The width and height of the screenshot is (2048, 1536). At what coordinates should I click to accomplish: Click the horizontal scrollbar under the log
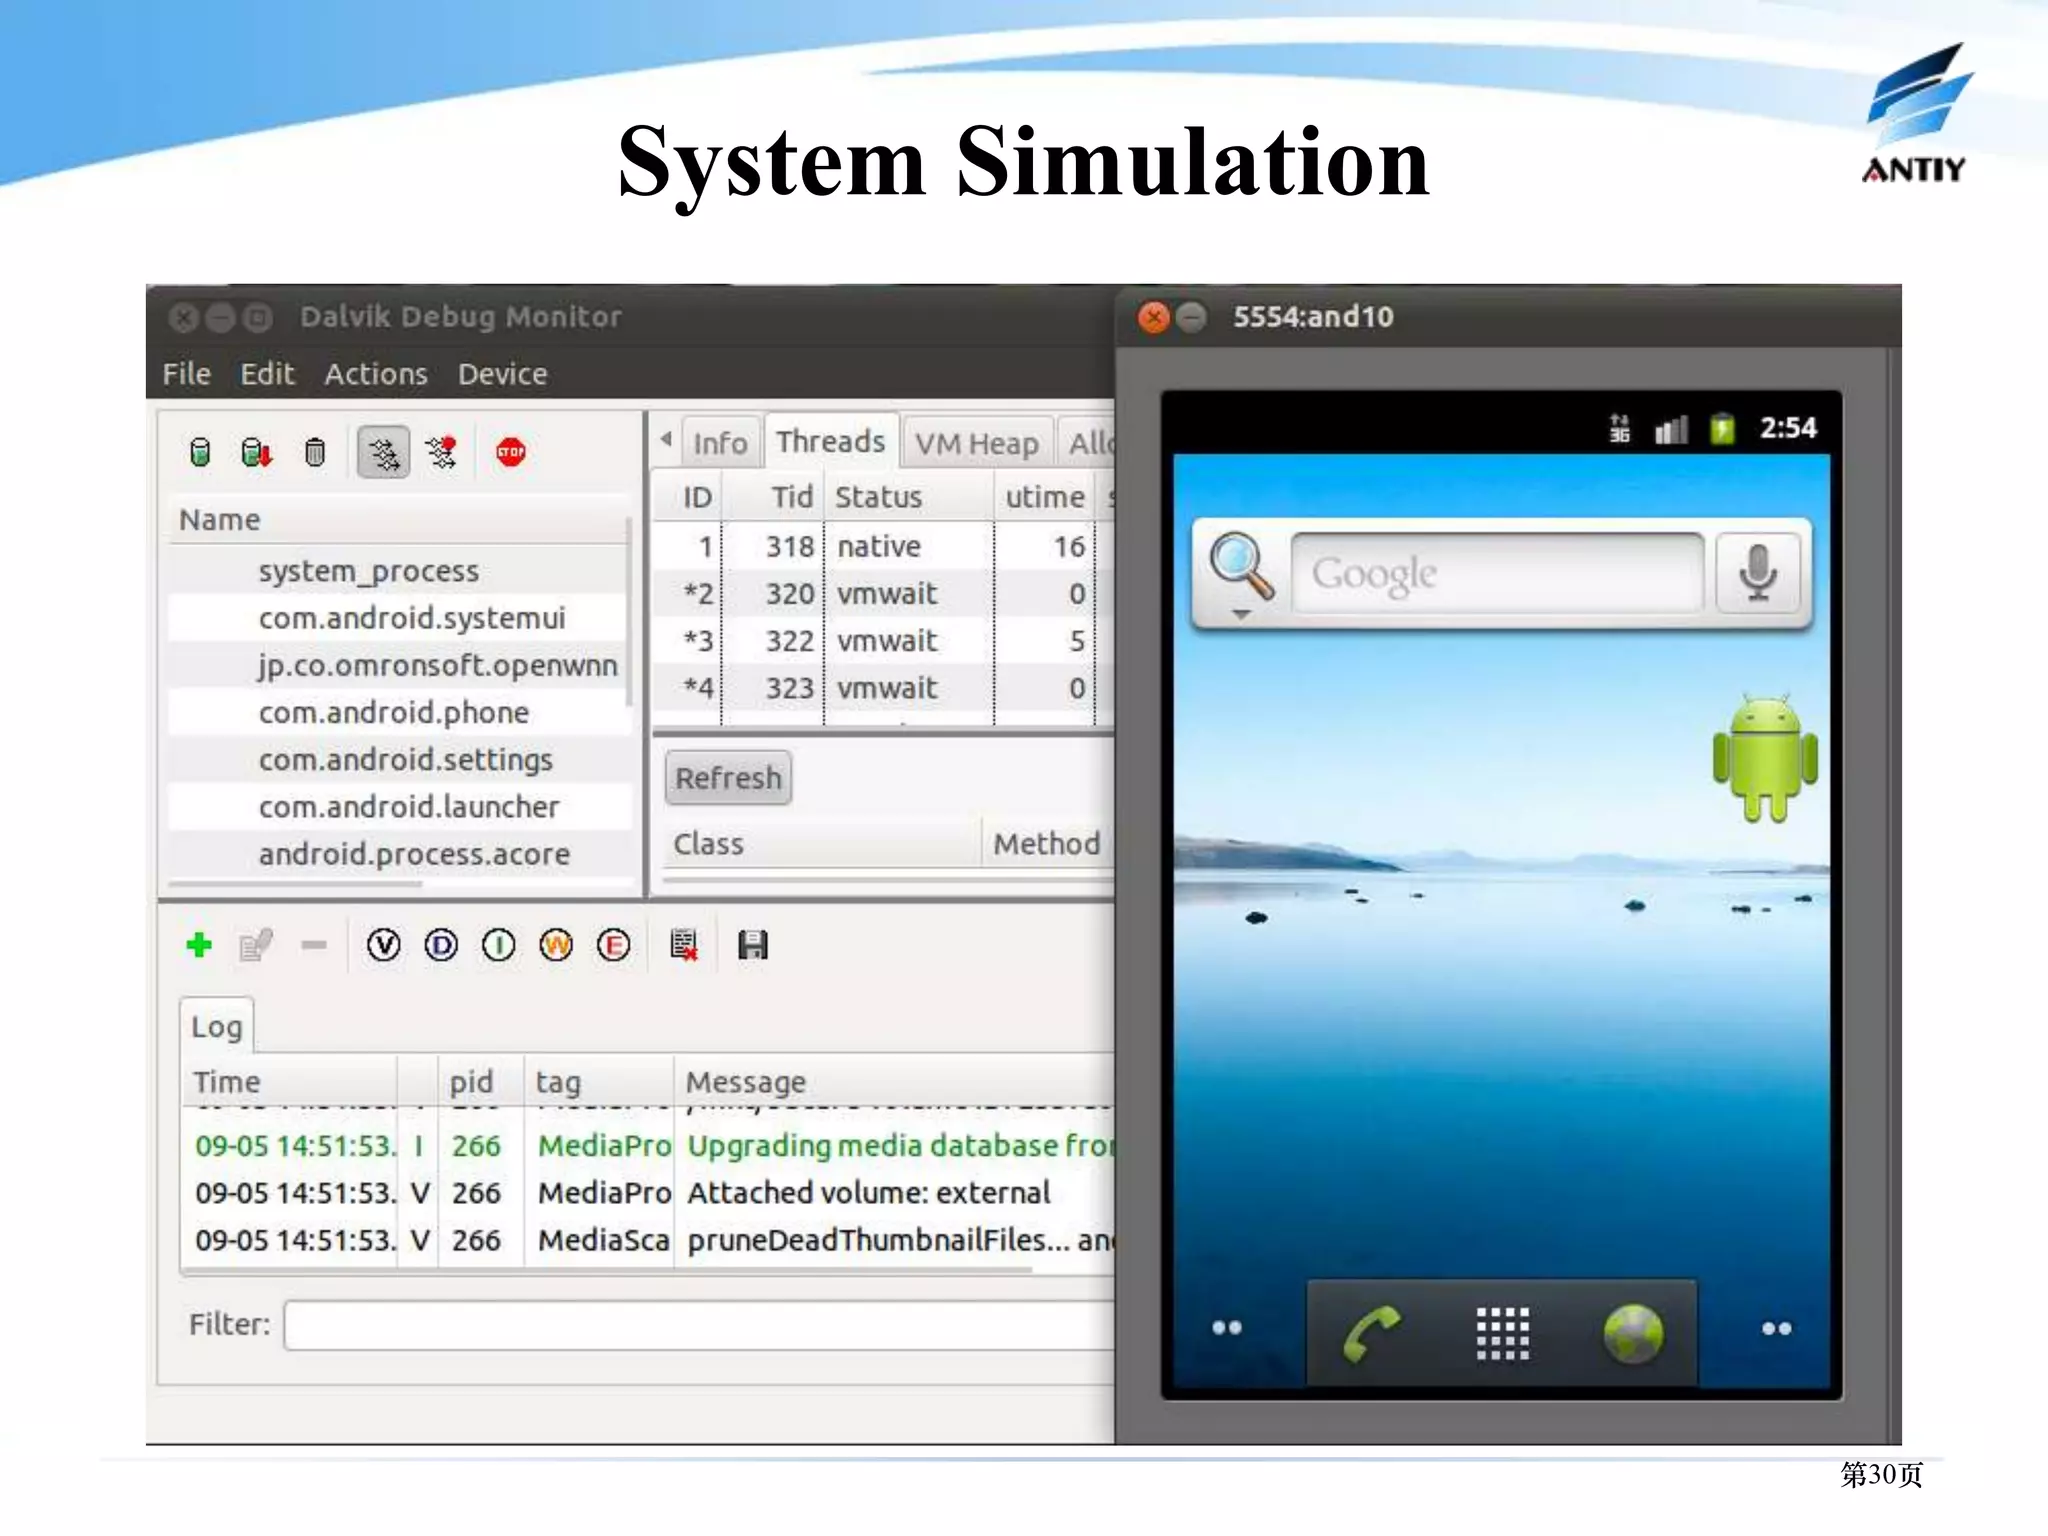pyautogui.click(x=607, y=1271)
